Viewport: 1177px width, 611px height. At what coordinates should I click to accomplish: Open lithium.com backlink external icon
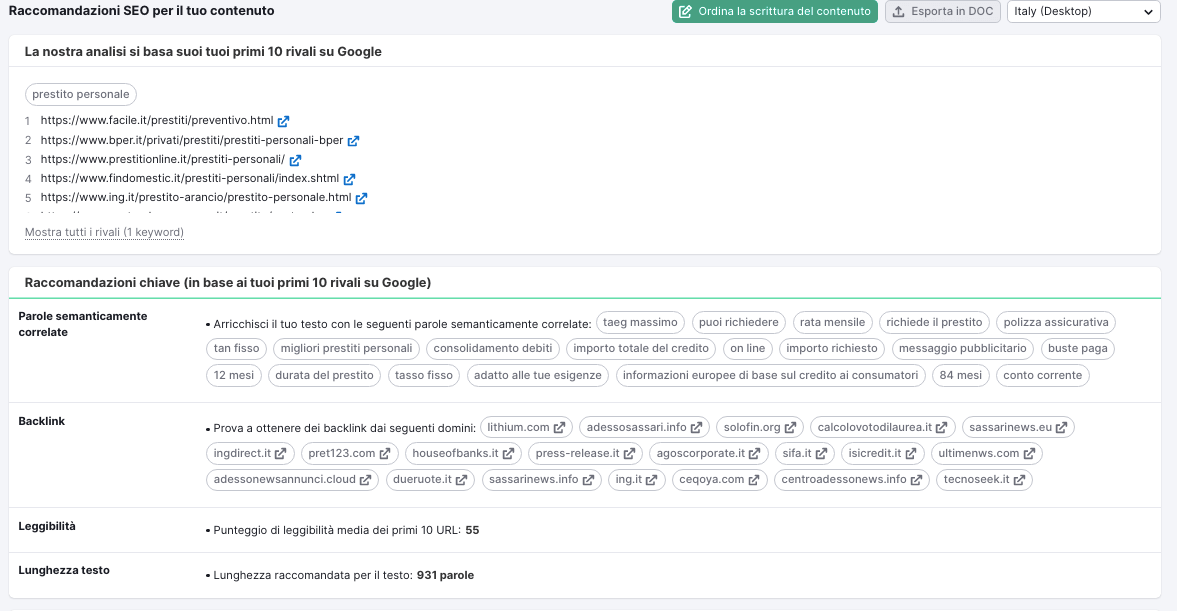tap(559, 428)
